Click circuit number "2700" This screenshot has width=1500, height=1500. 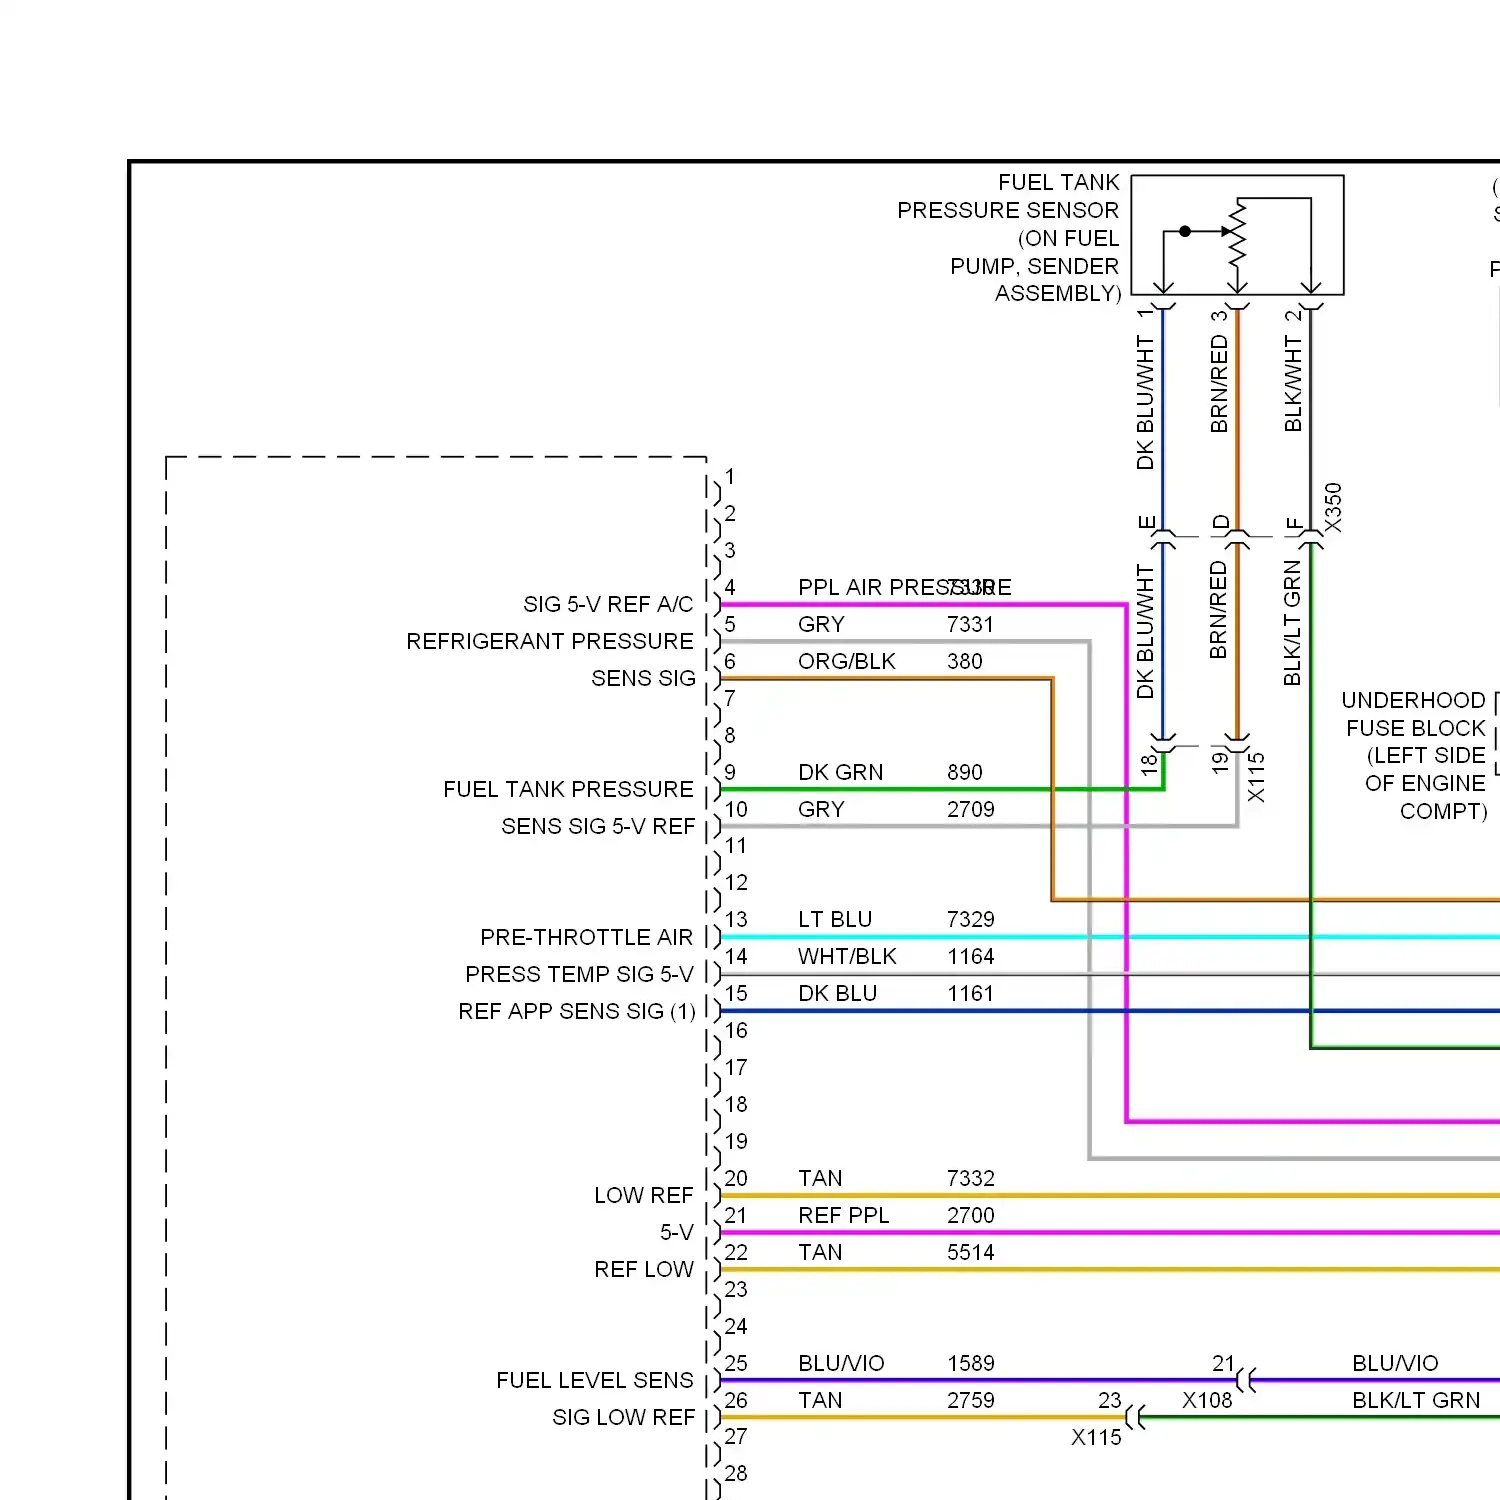[971, 1215]
